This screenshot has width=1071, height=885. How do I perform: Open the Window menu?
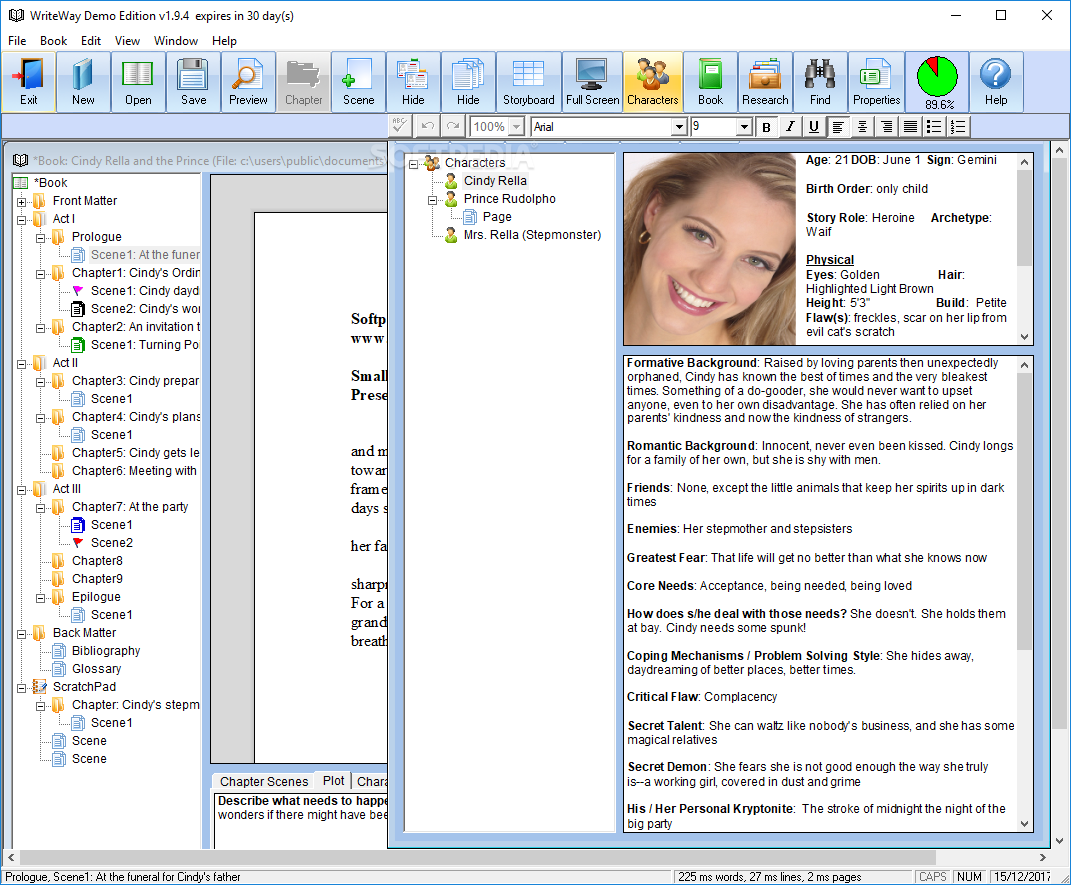176,41
